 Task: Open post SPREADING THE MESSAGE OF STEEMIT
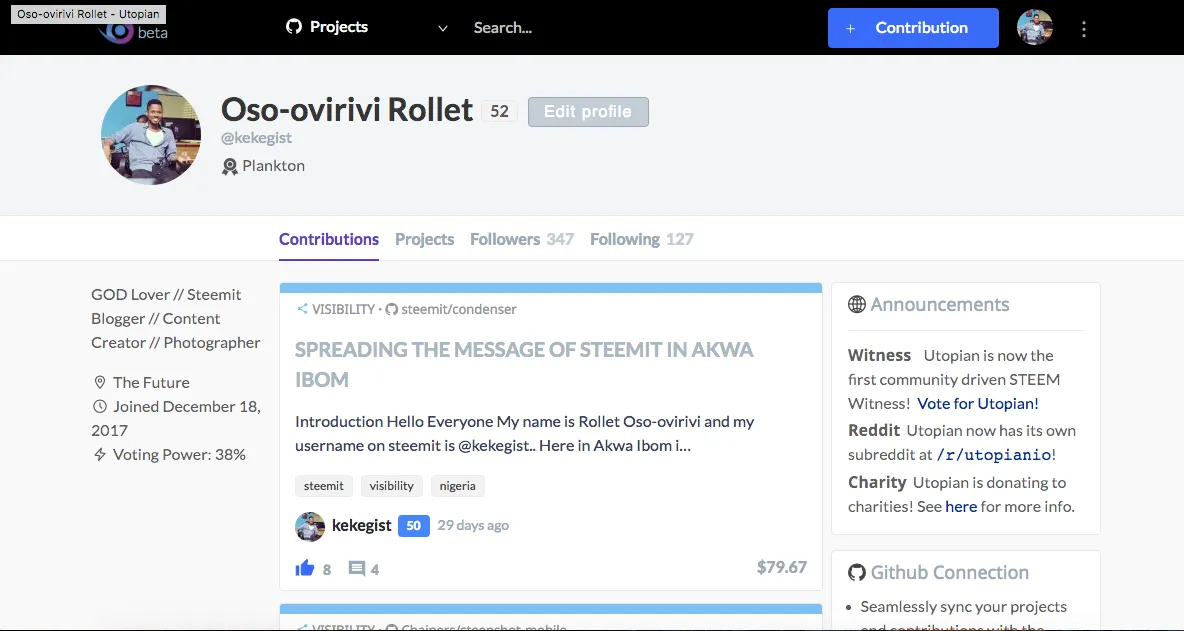pyautogui.click(x=524, y=365)
